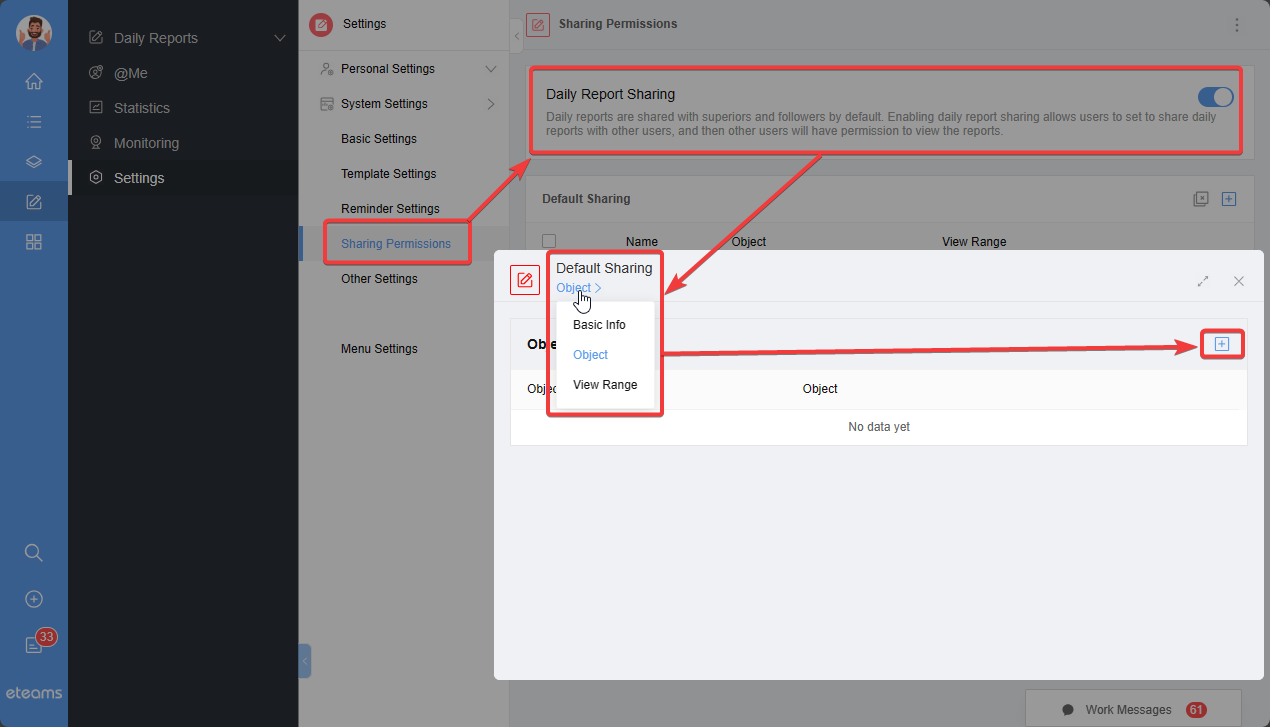Check the select-all checkbox in table header
The height and width of the screenshot is (727, 1270).
(549, 241)
